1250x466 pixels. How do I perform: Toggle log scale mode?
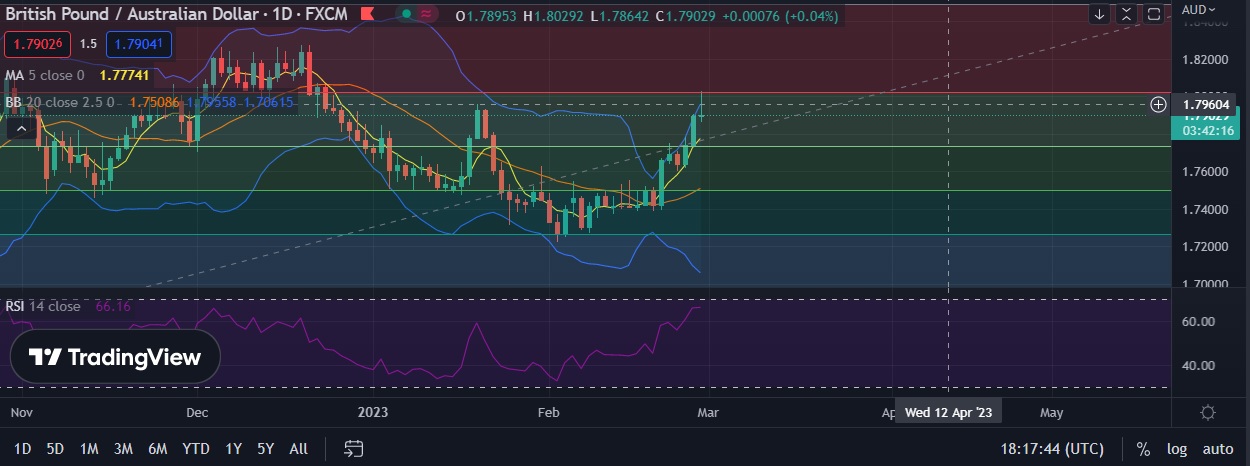coord(1176,449)
